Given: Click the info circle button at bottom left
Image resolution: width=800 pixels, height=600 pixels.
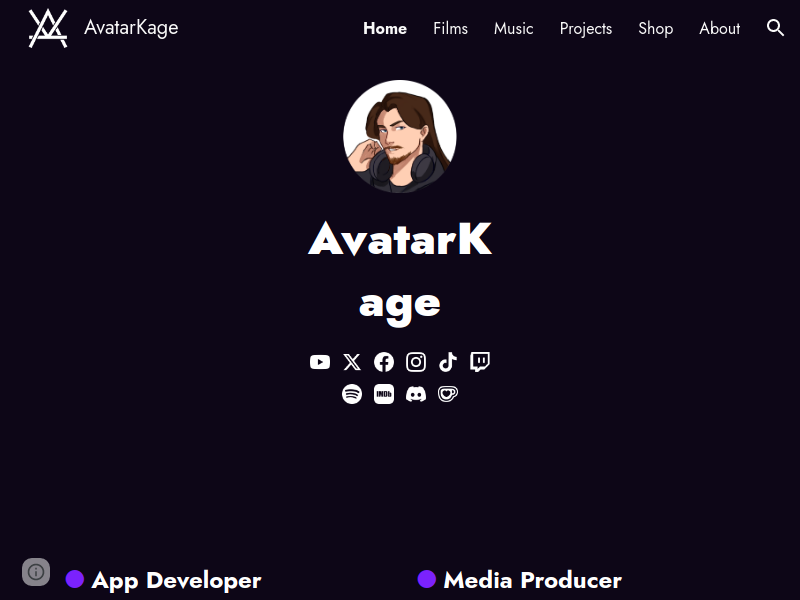Looking at the screenshot, I should tap(36, 572).
